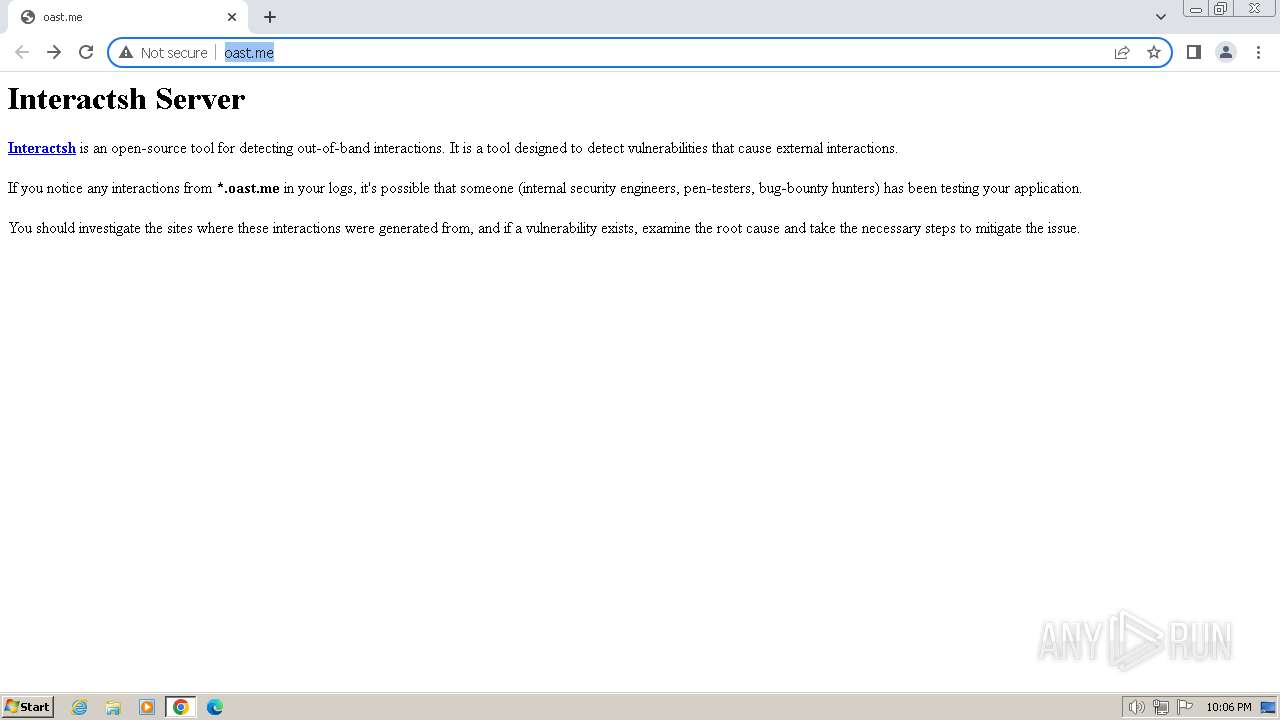
Task: Open File Explorer from the taskbar
Action: (x=113, y=707)
